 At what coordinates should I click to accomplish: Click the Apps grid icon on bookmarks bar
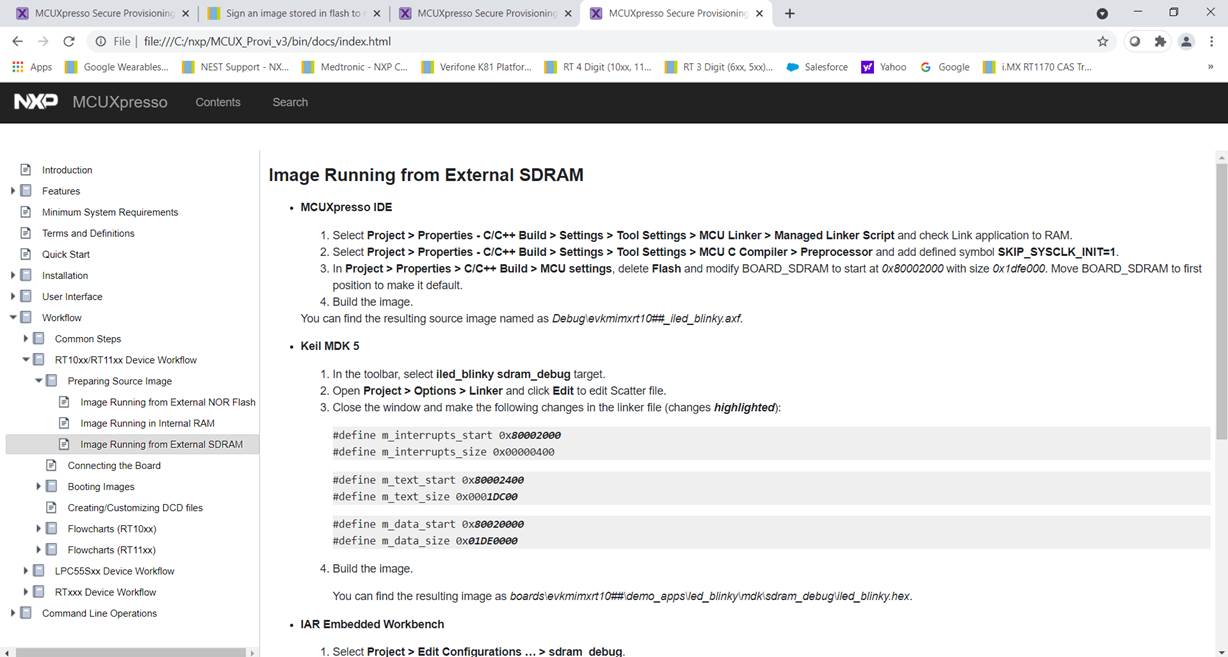click(18, 67)
